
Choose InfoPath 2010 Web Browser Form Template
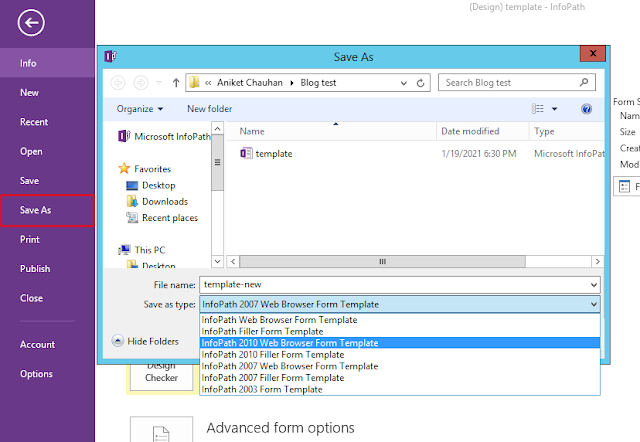point(400,343)
